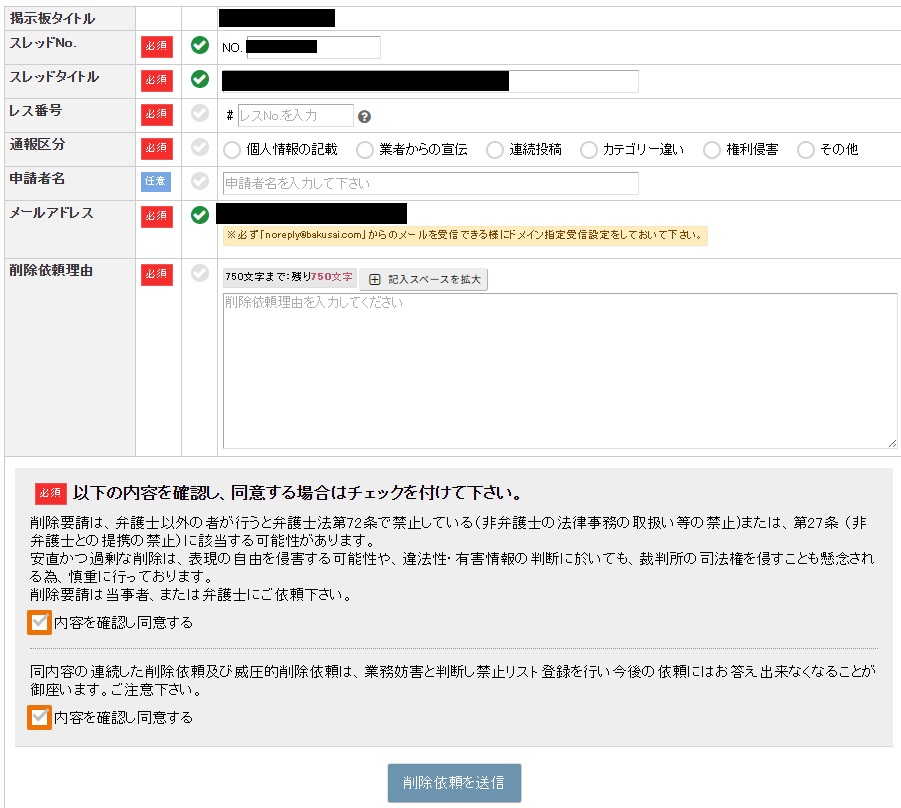
Task: Click gray validation check in 申請者名 row
Action: tap(200, 181)
